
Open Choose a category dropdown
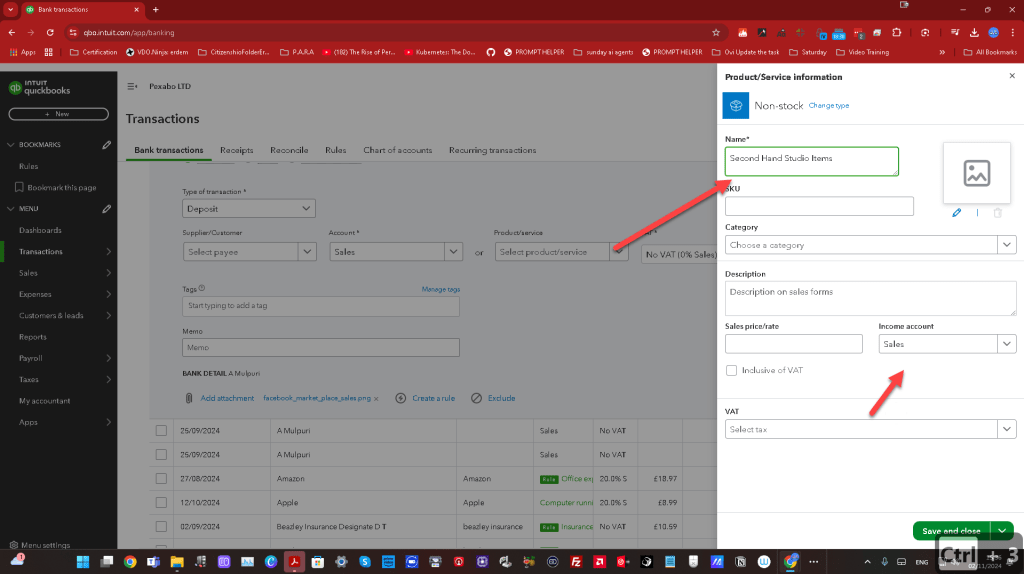1006,245
